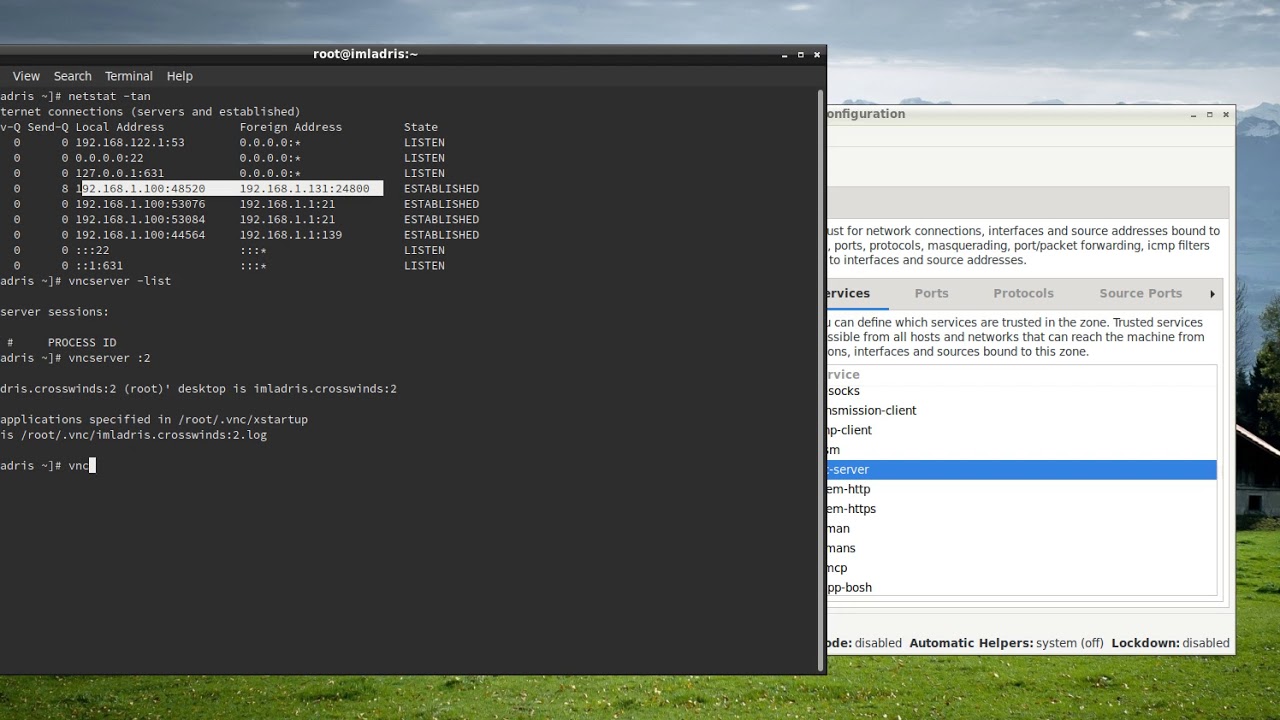Switch to the Protocols tab
The image size is (1280, 720).
(x=1023, y=293)
